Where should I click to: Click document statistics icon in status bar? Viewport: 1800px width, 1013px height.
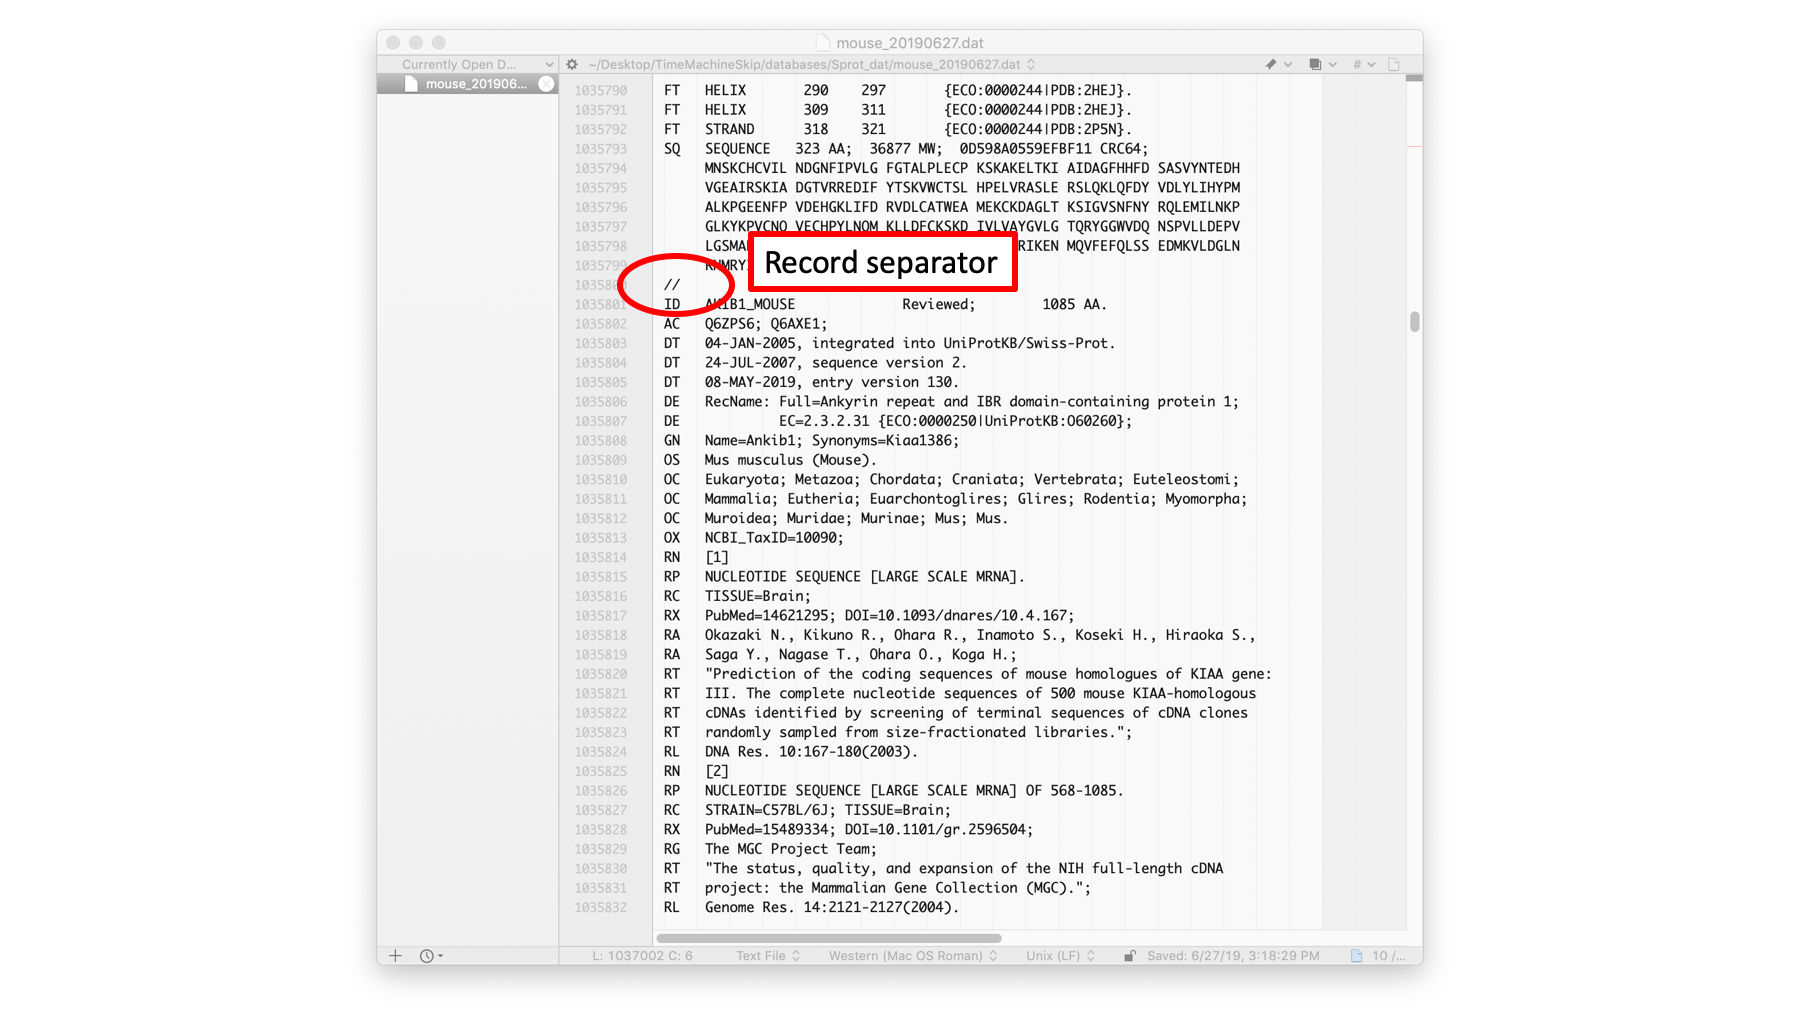[1357, 956]
